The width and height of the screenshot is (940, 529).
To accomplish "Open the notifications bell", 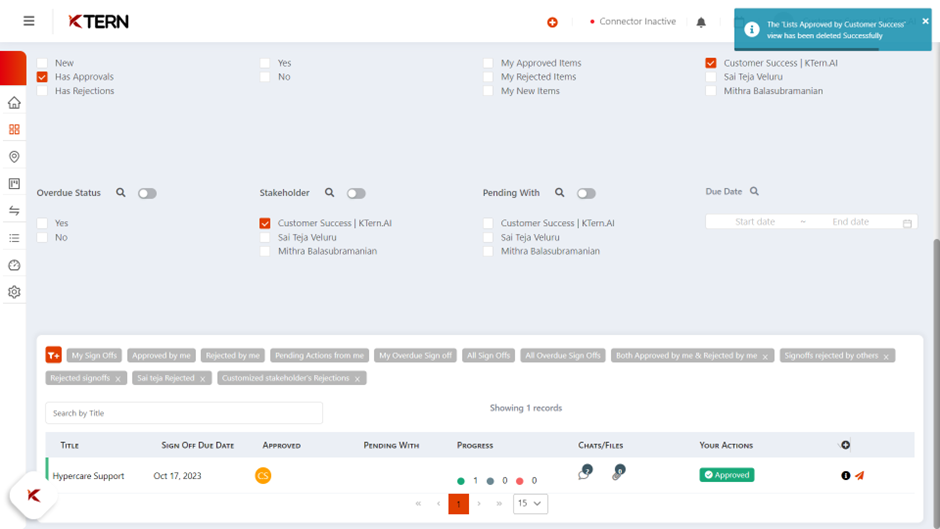I will (701, 22).
